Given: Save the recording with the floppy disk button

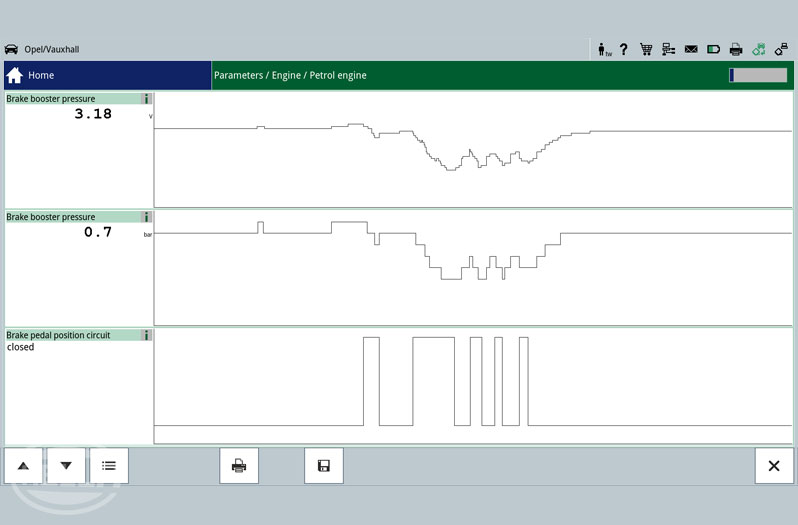Looking at the screenshot, I should [323, 466].
